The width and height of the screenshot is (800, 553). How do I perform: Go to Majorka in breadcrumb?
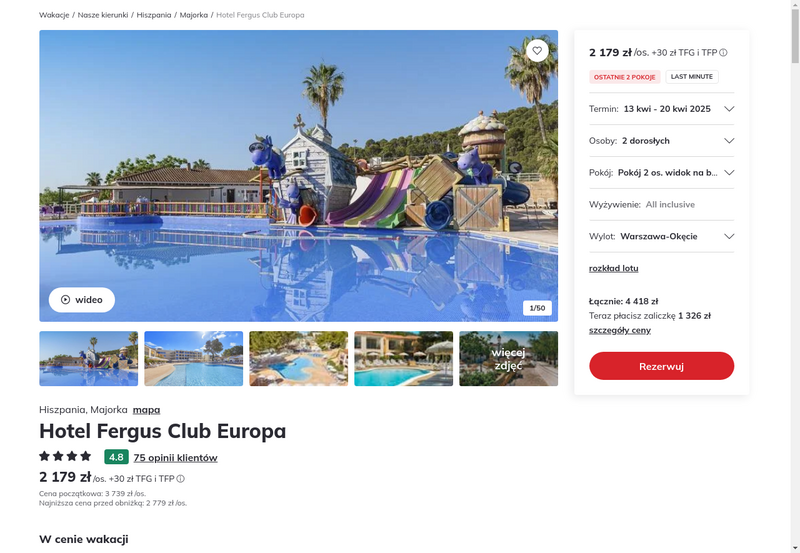194,15
